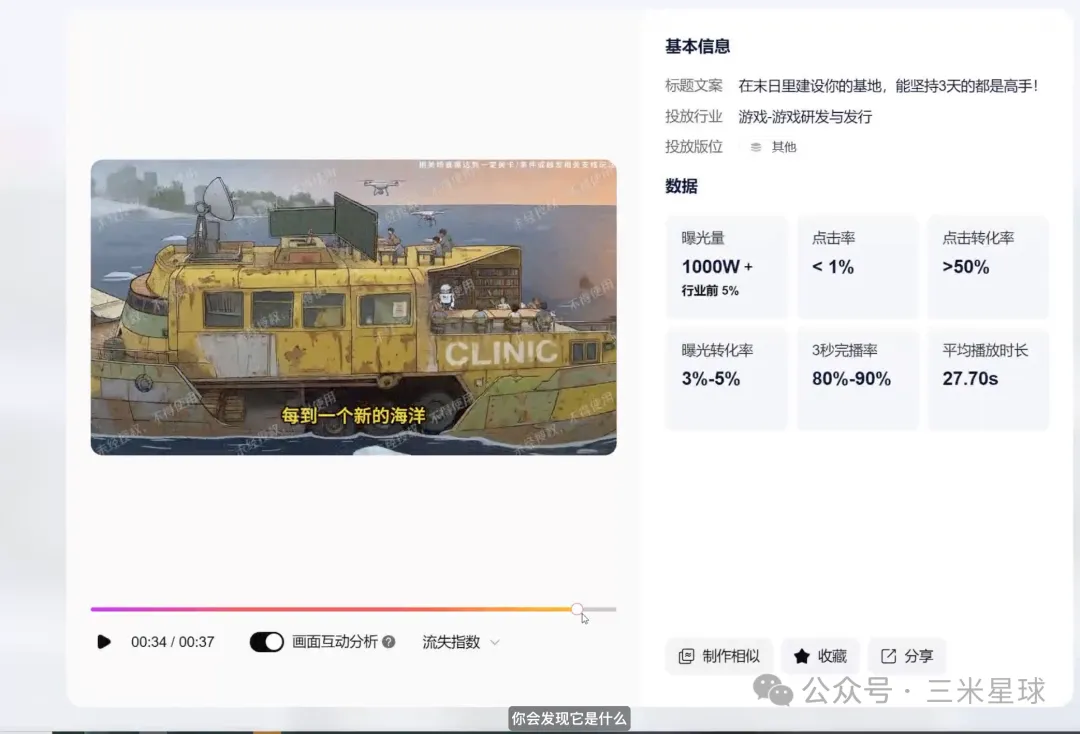
Task: Open the help icon beside 画面互动分析
Action: [388, 642]
